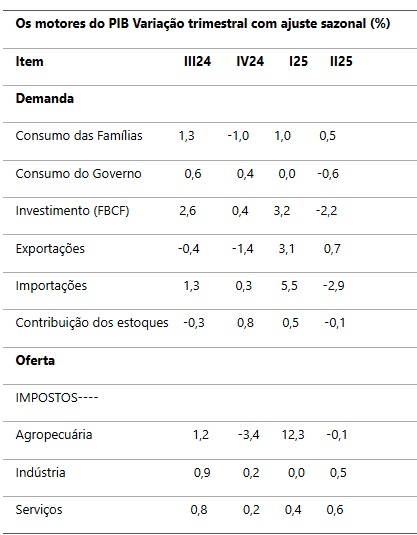Select the Importações row label
This screenshot has height=535, width=417.
pos(51,286)
